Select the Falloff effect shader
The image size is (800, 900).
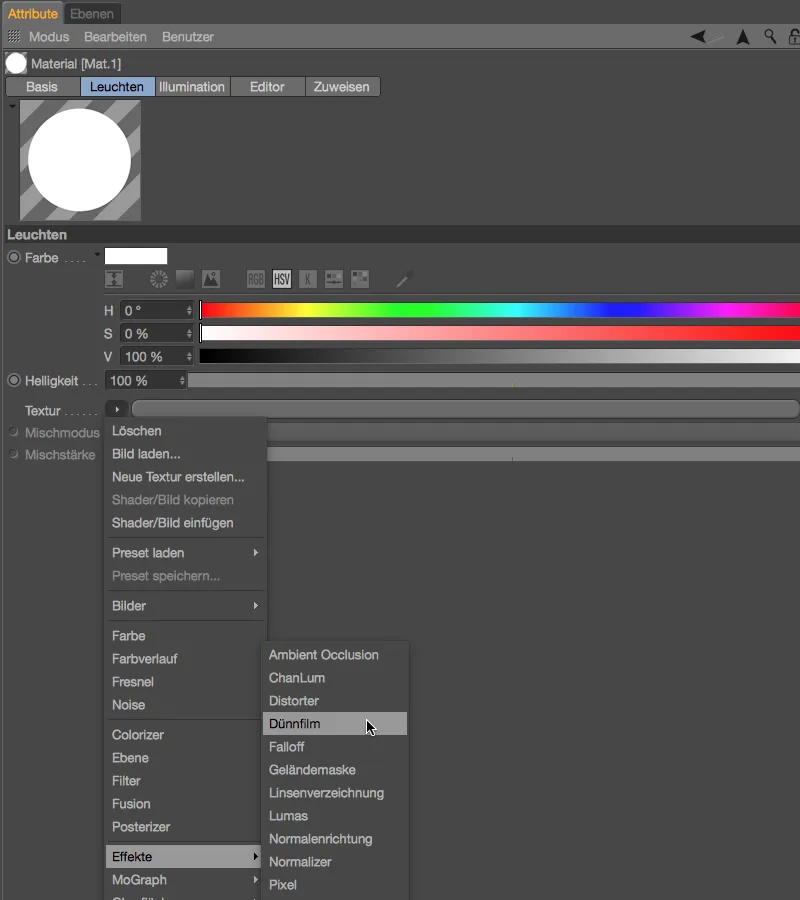[x=335, y=747]
